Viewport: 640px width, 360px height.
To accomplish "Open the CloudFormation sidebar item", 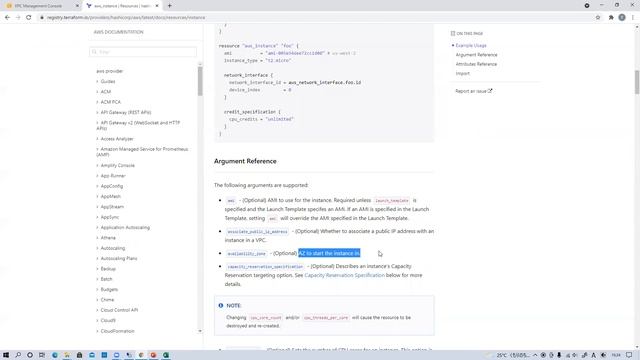I will 117,331.
